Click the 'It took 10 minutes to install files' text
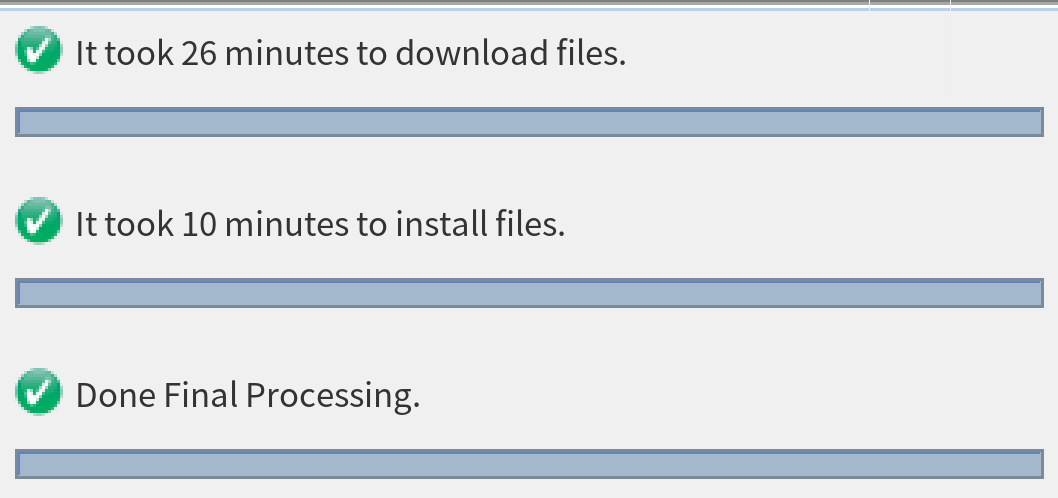Screen dimensions: 1058x498 [x=320, y=223]
